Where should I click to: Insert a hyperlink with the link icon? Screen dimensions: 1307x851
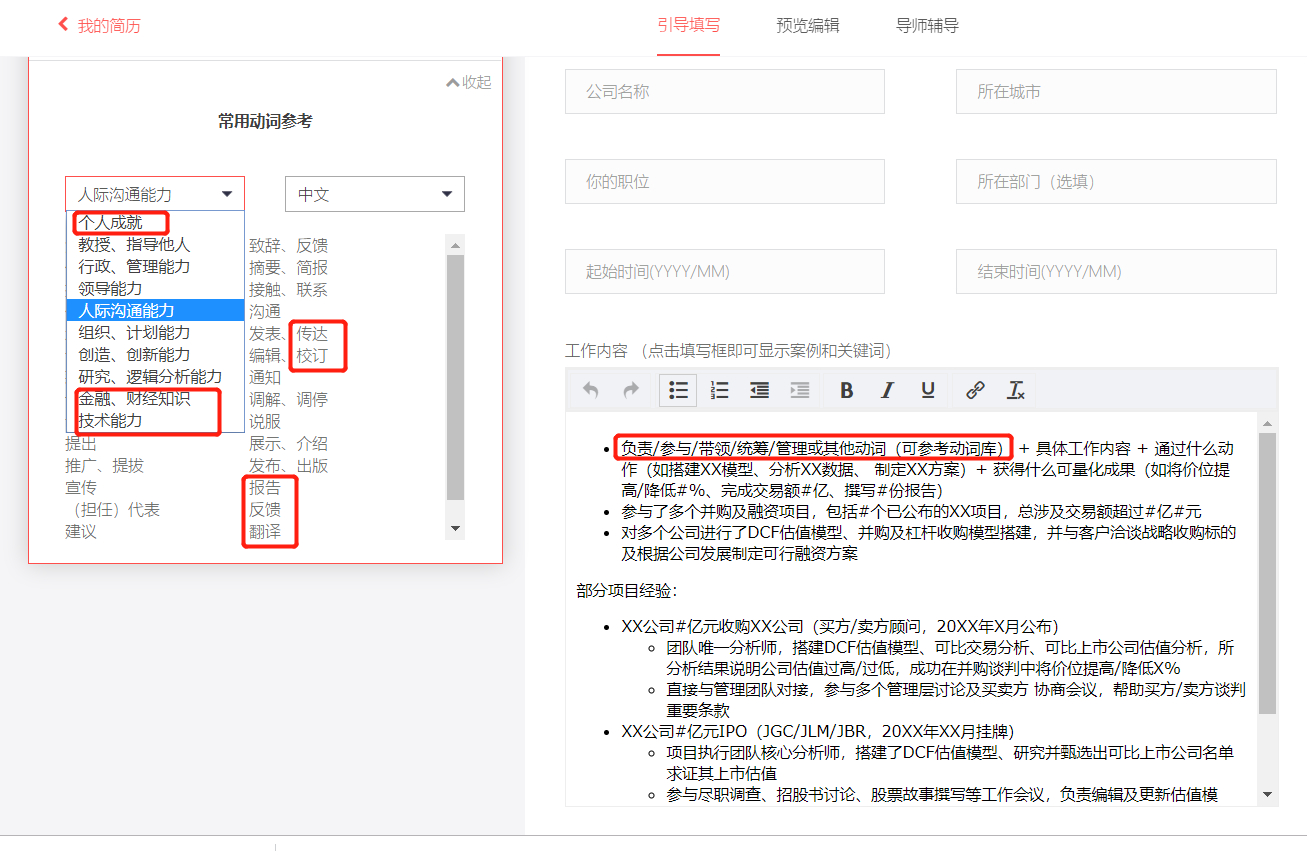click(975, 390)
